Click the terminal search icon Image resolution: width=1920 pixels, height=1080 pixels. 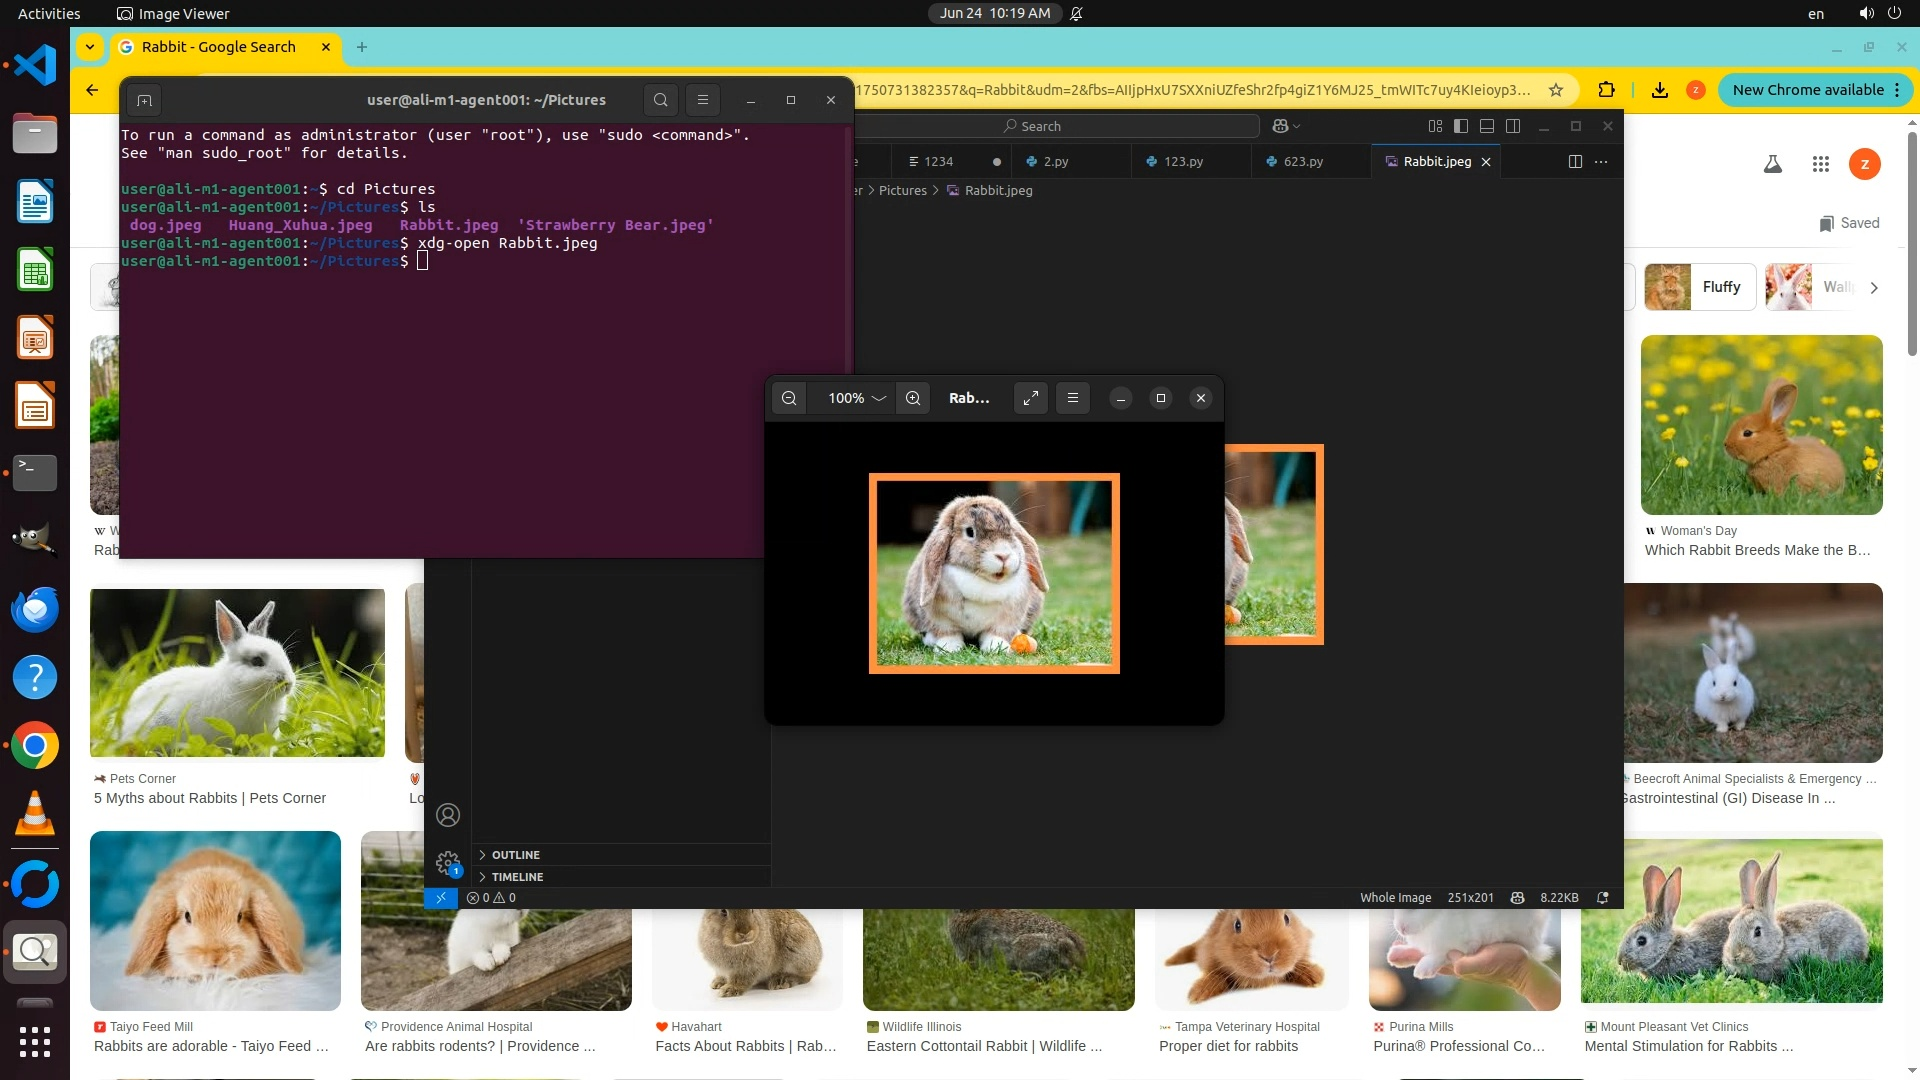point(661,100)
